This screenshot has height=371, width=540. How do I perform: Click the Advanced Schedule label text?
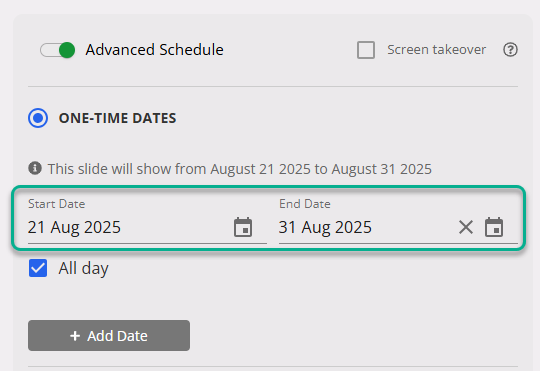tap(155, 50)
